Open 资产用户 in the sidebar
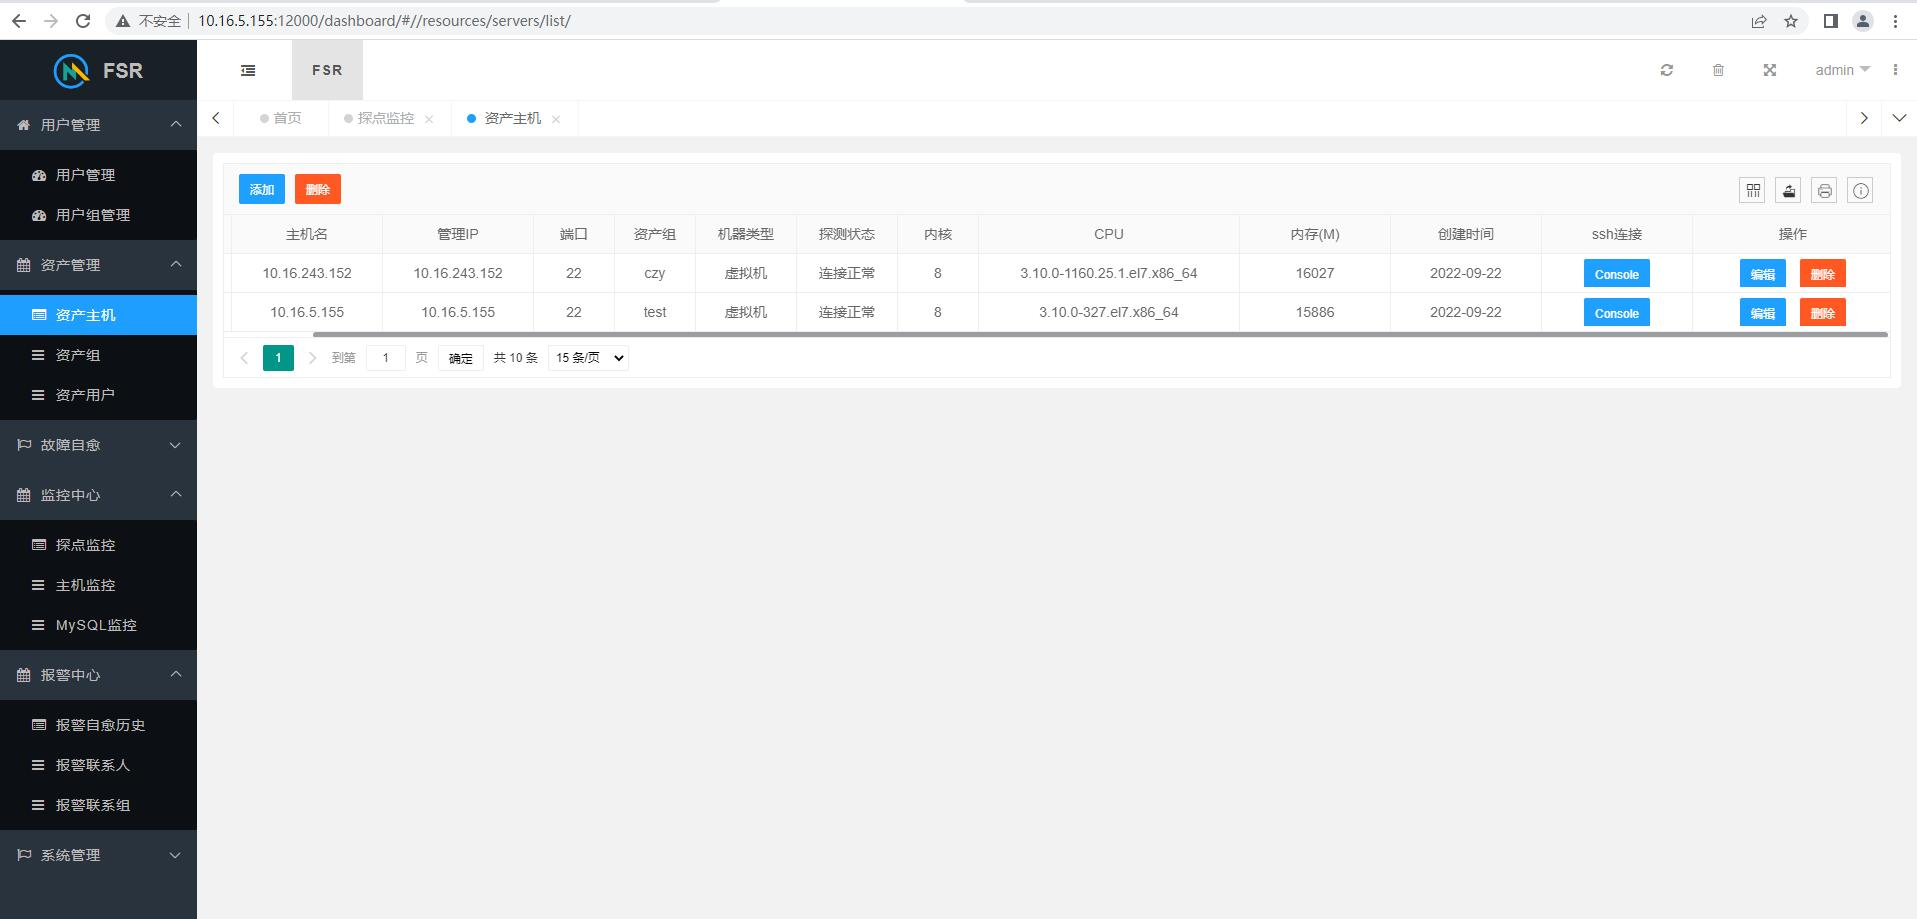Screen dimensions: 1917x919 (98, 395)
